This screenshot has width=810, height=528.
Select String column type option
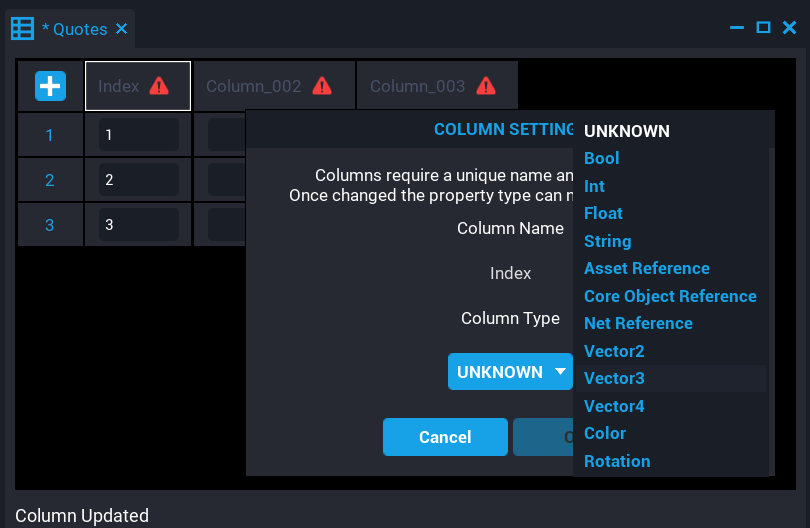[607, 241]
